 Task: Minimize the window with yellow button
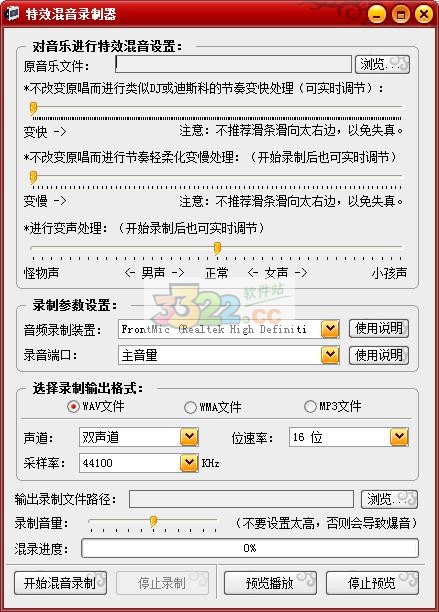[377, 14]
